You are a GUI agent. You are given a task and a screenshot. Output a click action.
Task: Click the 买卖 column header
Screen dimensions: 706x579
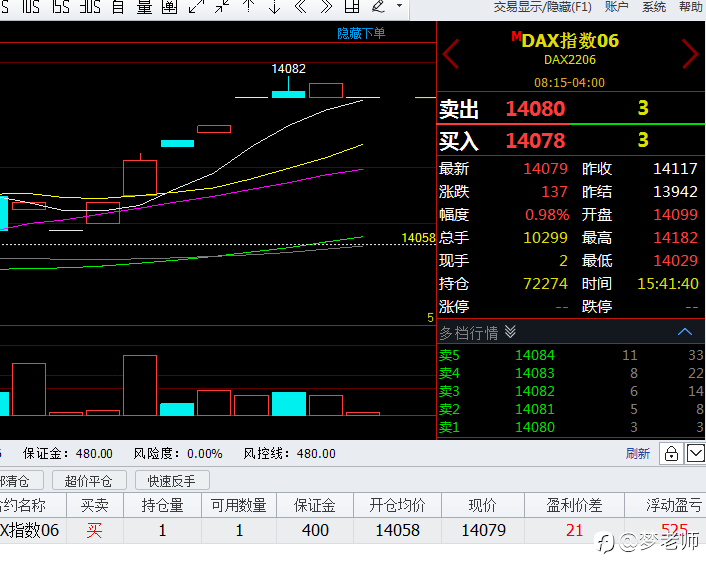click(95, 505)
